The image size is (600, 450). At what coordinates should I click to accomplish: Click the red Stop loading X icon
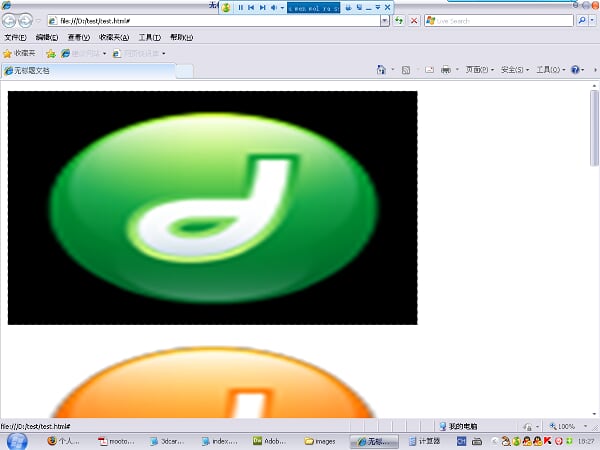click(x=414, y=20)
